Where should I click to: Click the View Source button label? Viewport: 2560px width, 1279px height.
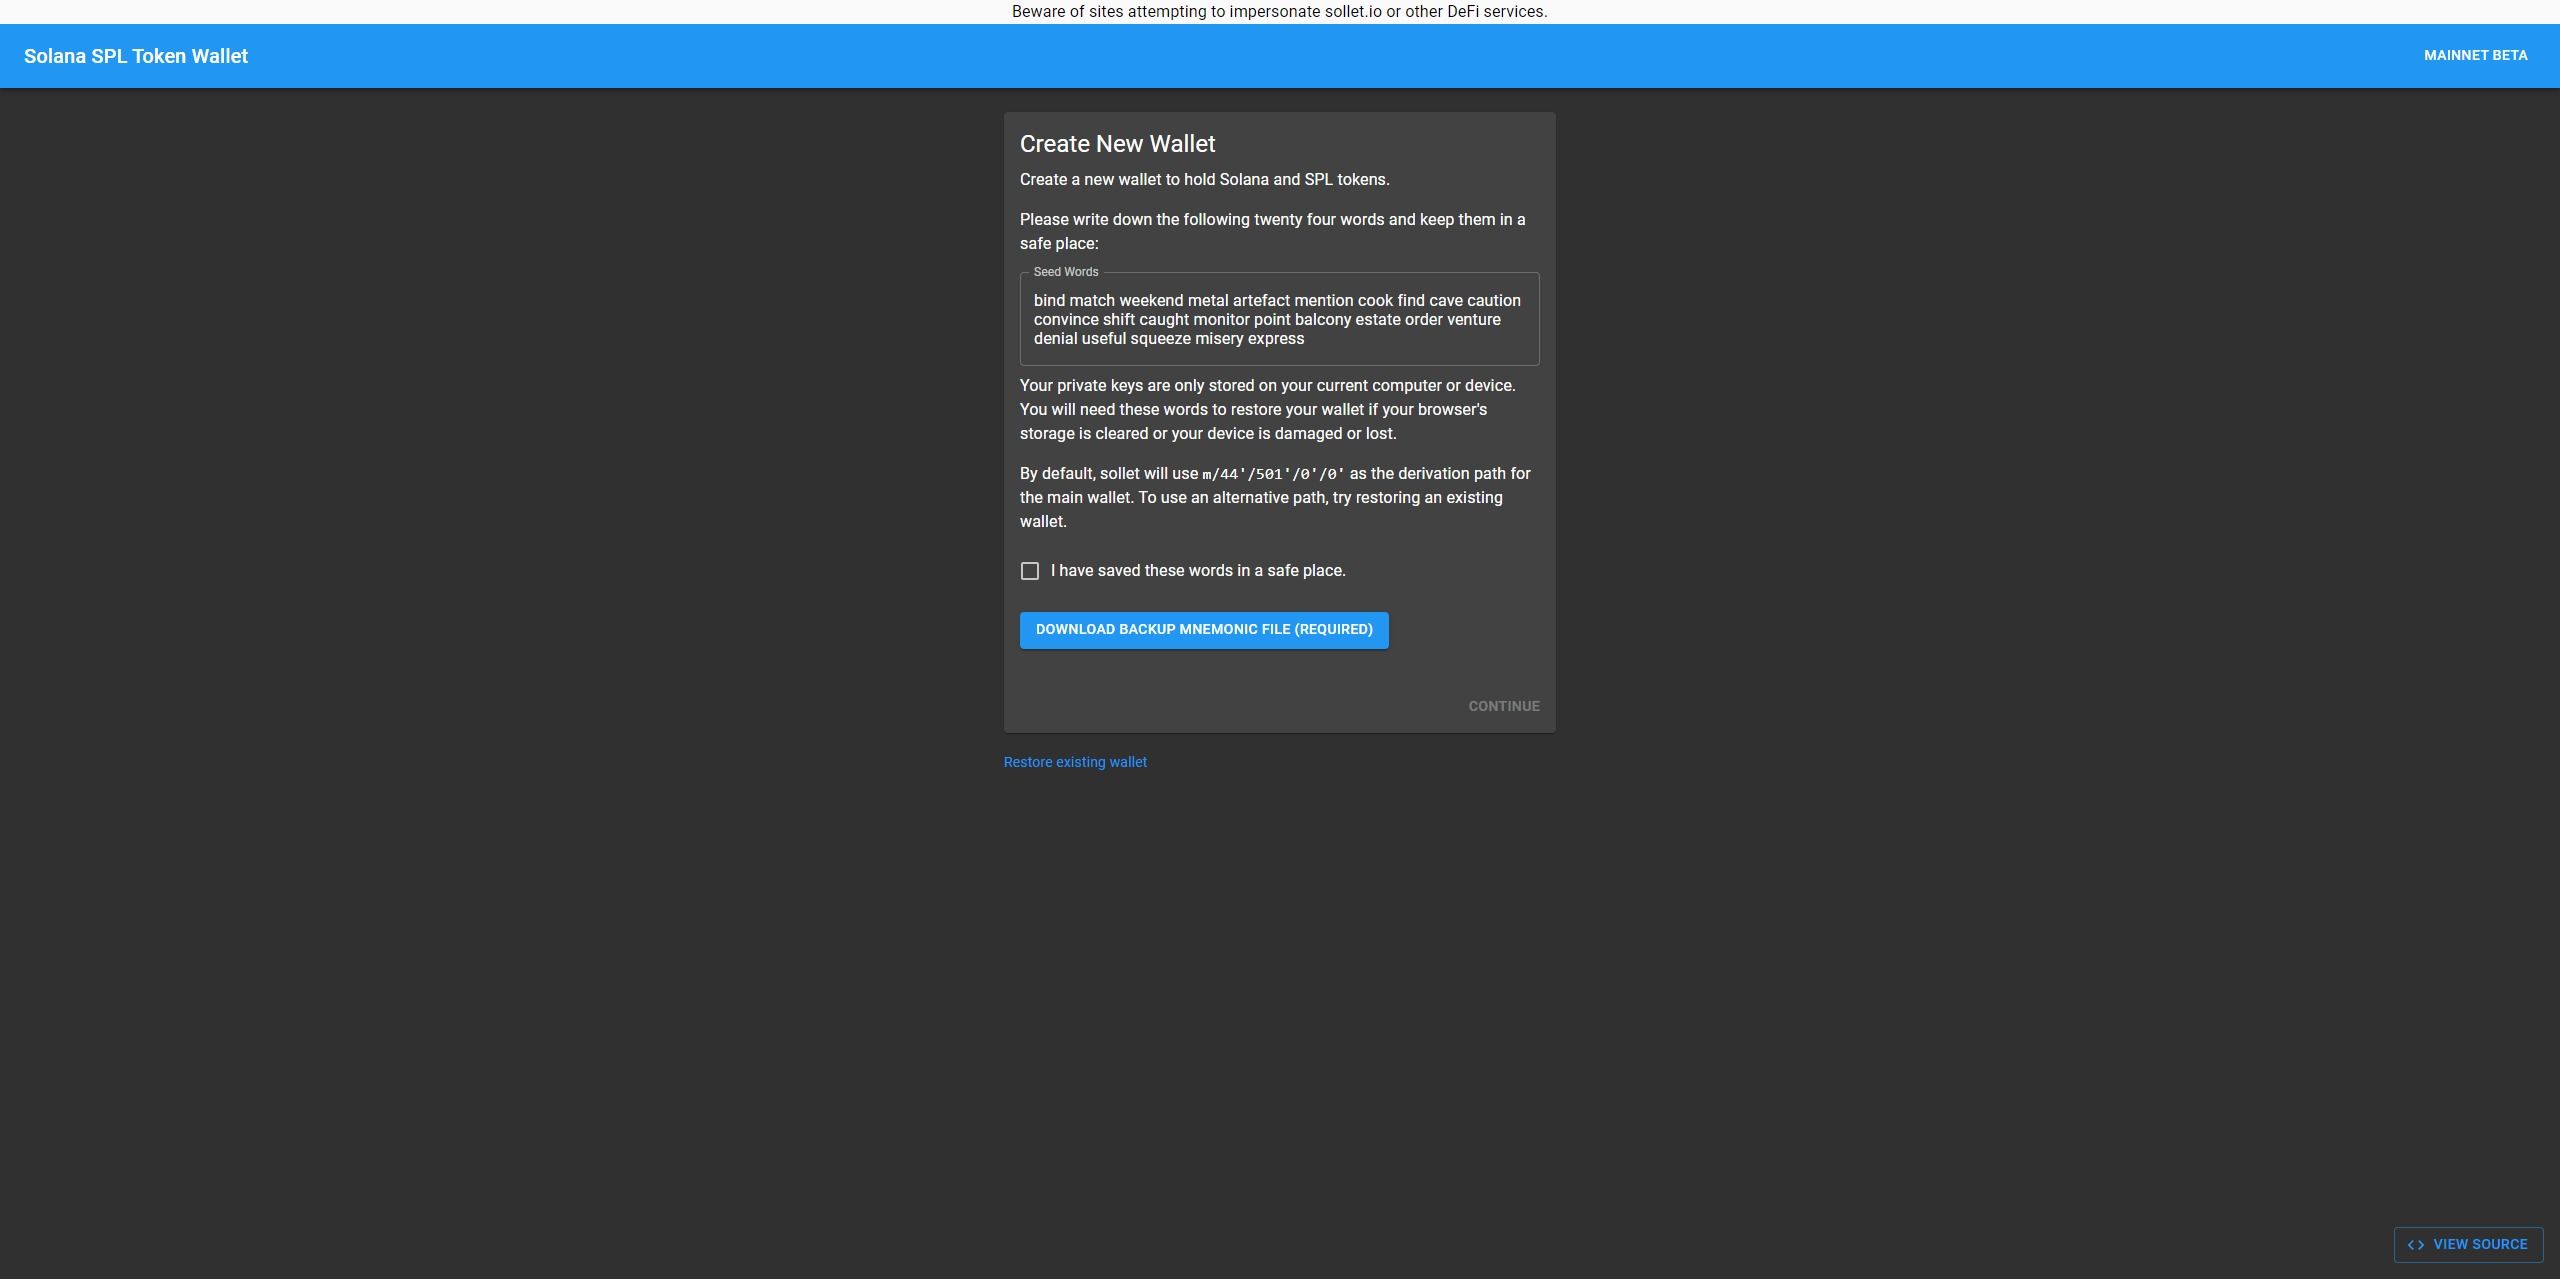pos(2480,1244)
